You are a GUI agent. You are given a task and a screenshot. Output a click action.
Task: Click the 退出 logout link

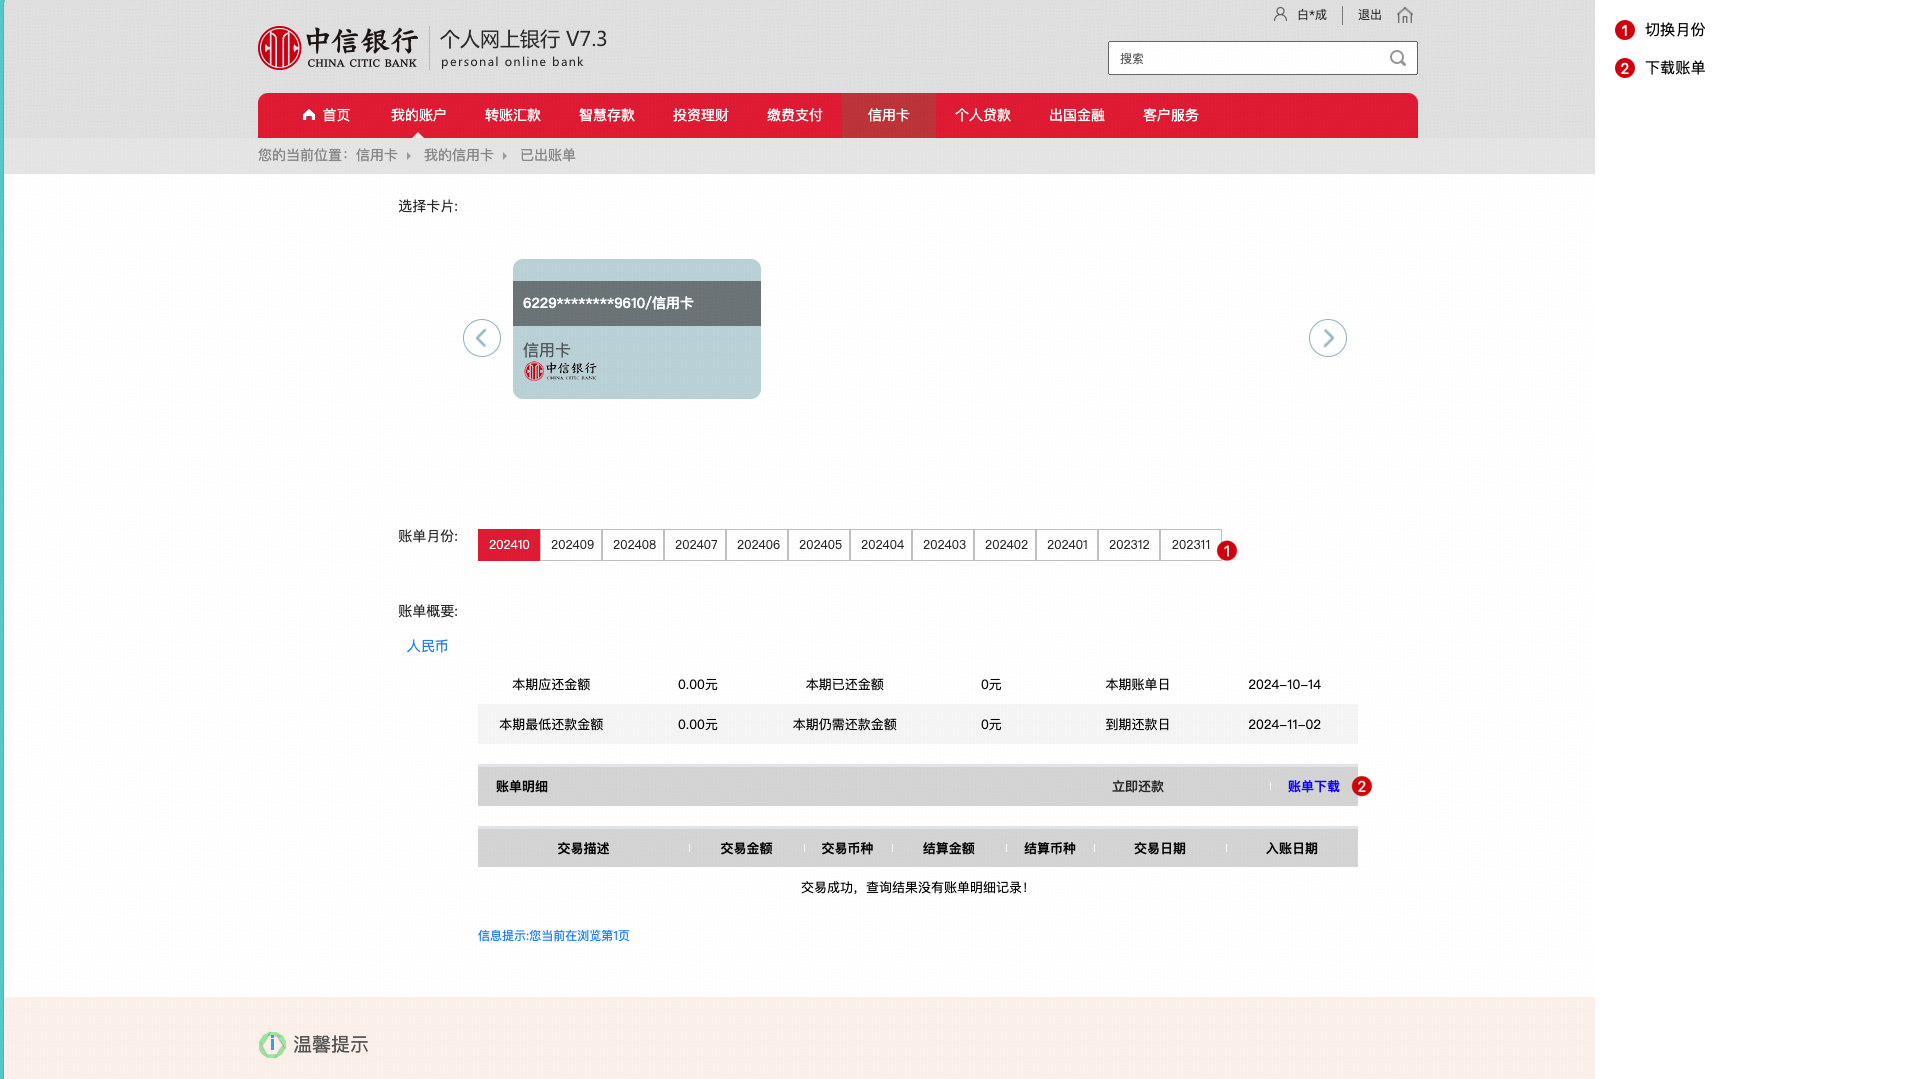click(1369, 15)
